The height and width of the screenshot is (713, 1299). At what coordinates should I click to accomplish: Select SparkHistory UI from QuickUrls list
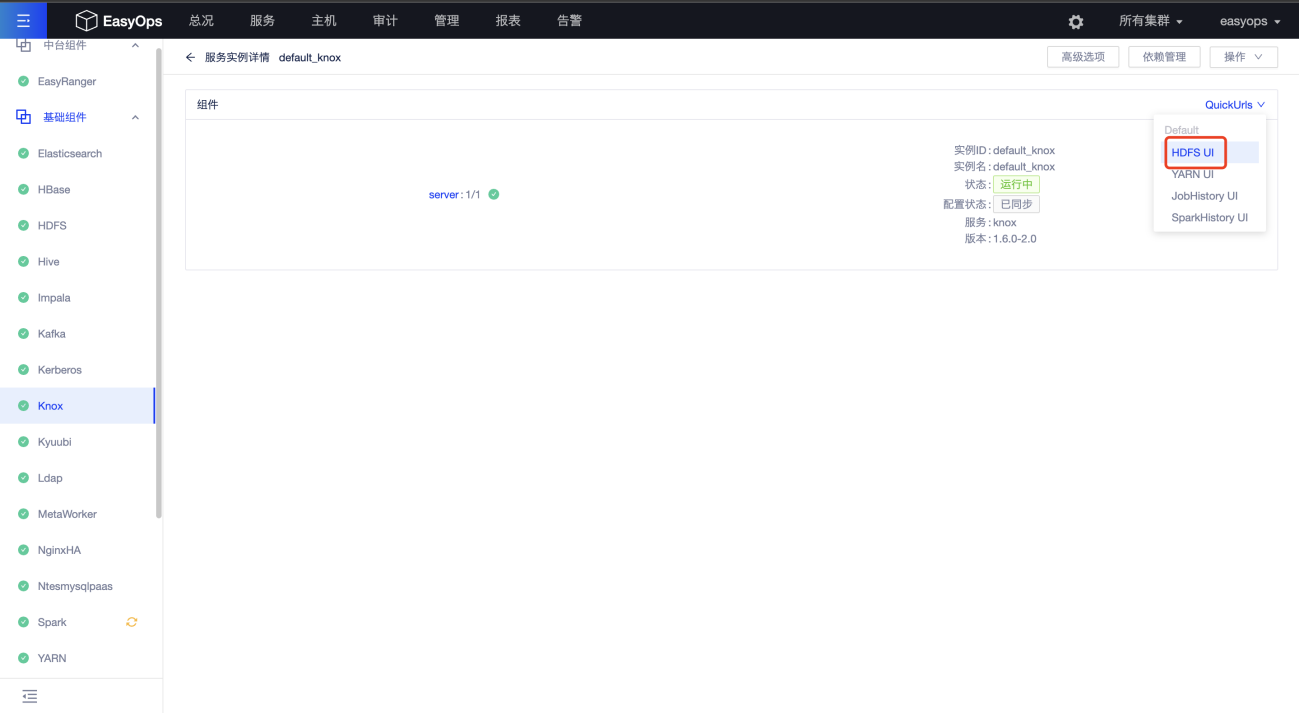[x=1210, y=218]
